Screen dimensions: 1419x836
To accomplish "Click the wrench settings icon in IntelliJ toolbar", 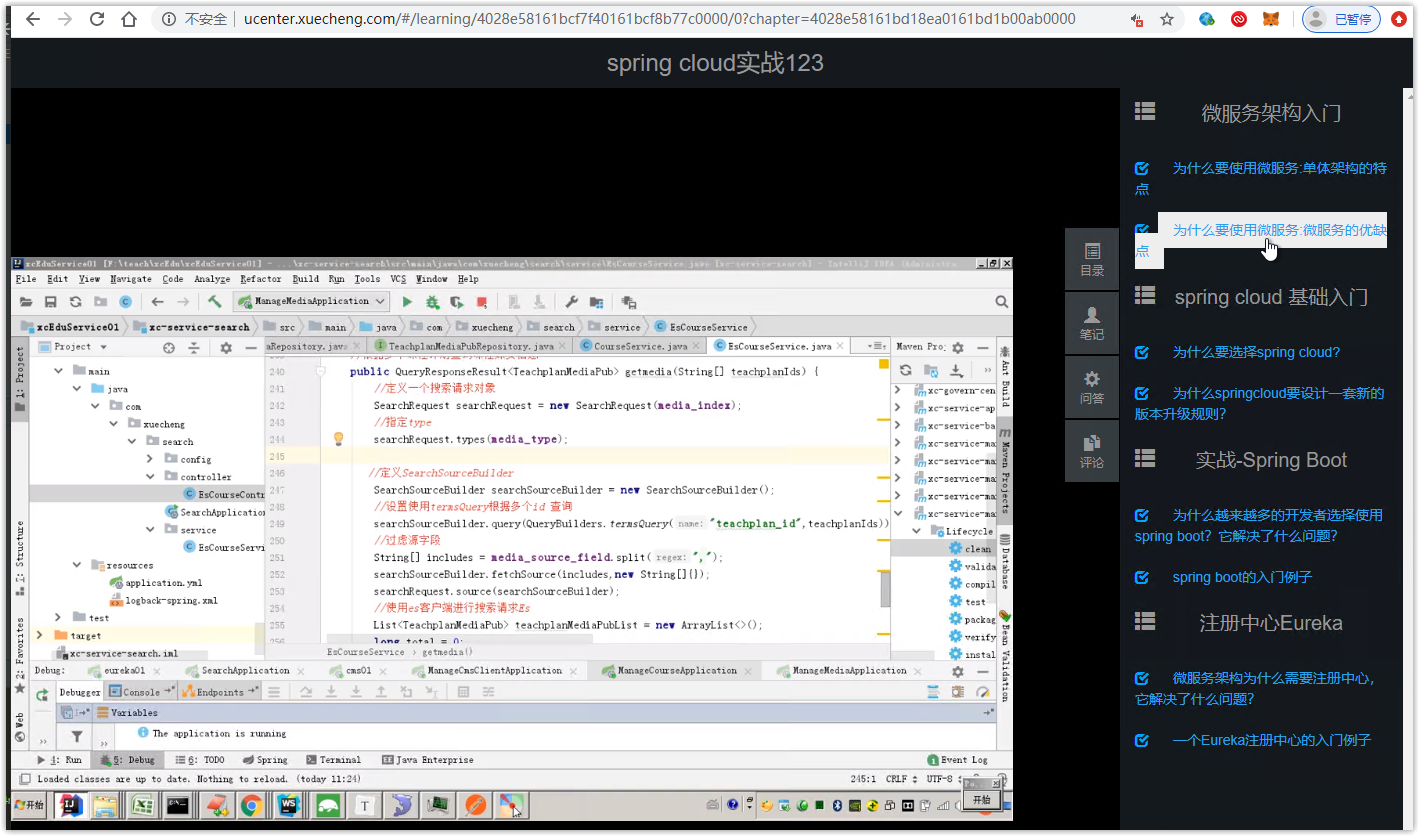I will (572, 301).
